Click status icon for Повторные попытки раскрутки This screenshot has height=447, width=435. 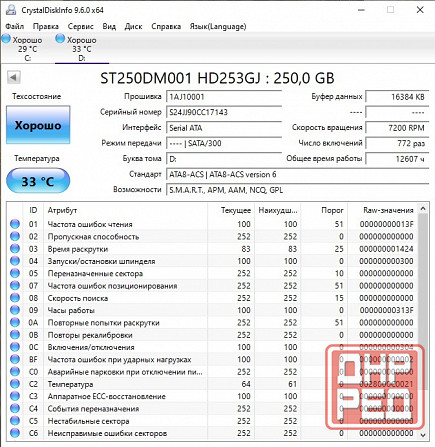pyautogui.click(x=15, y=322)
